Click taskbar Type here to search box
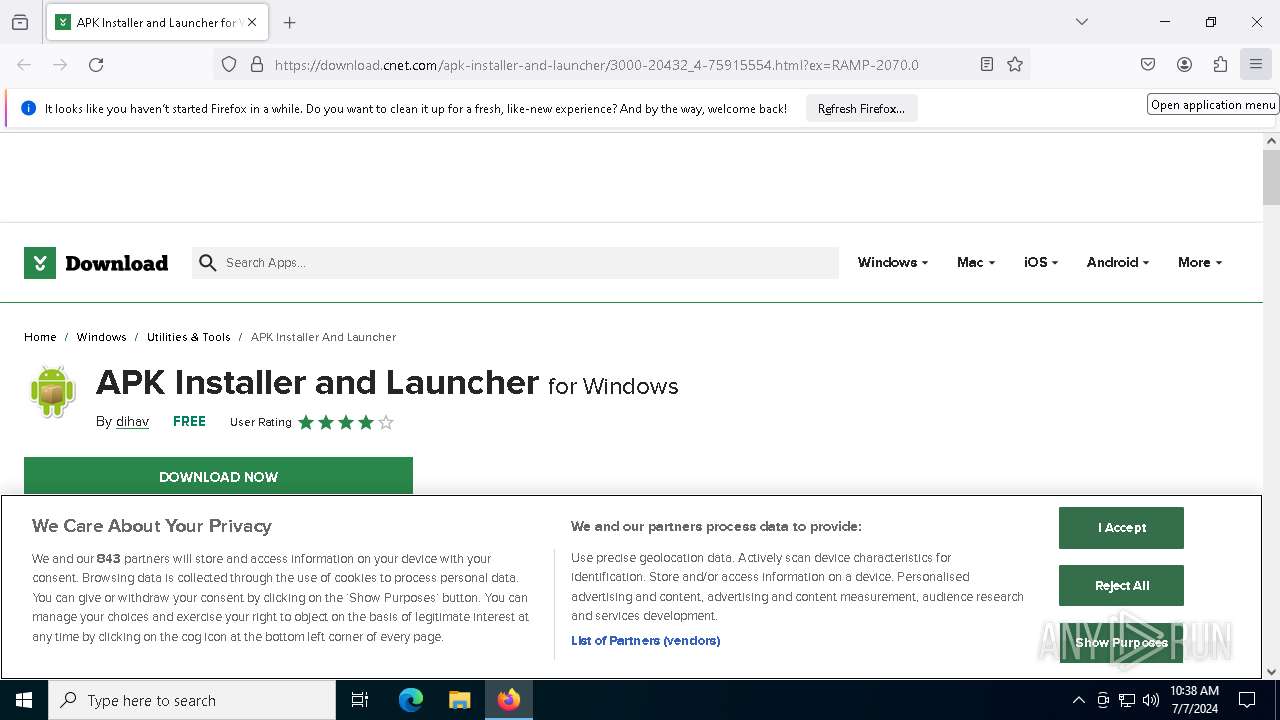1280x720 pixels. point(192,700)
